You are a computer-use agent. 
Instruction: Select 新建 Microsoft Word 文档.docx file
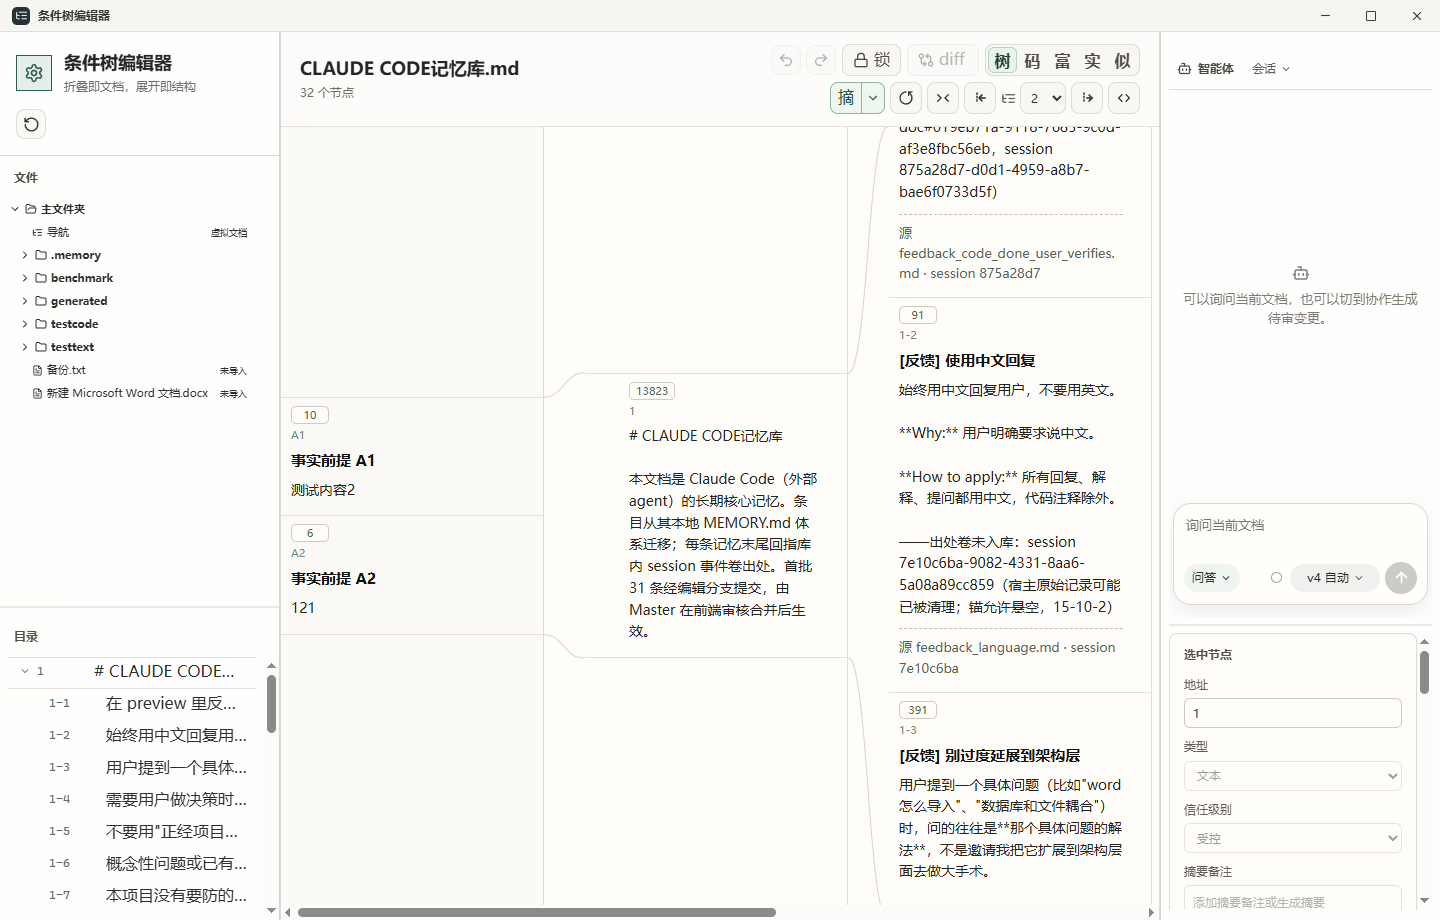click(x=127, y=393)
